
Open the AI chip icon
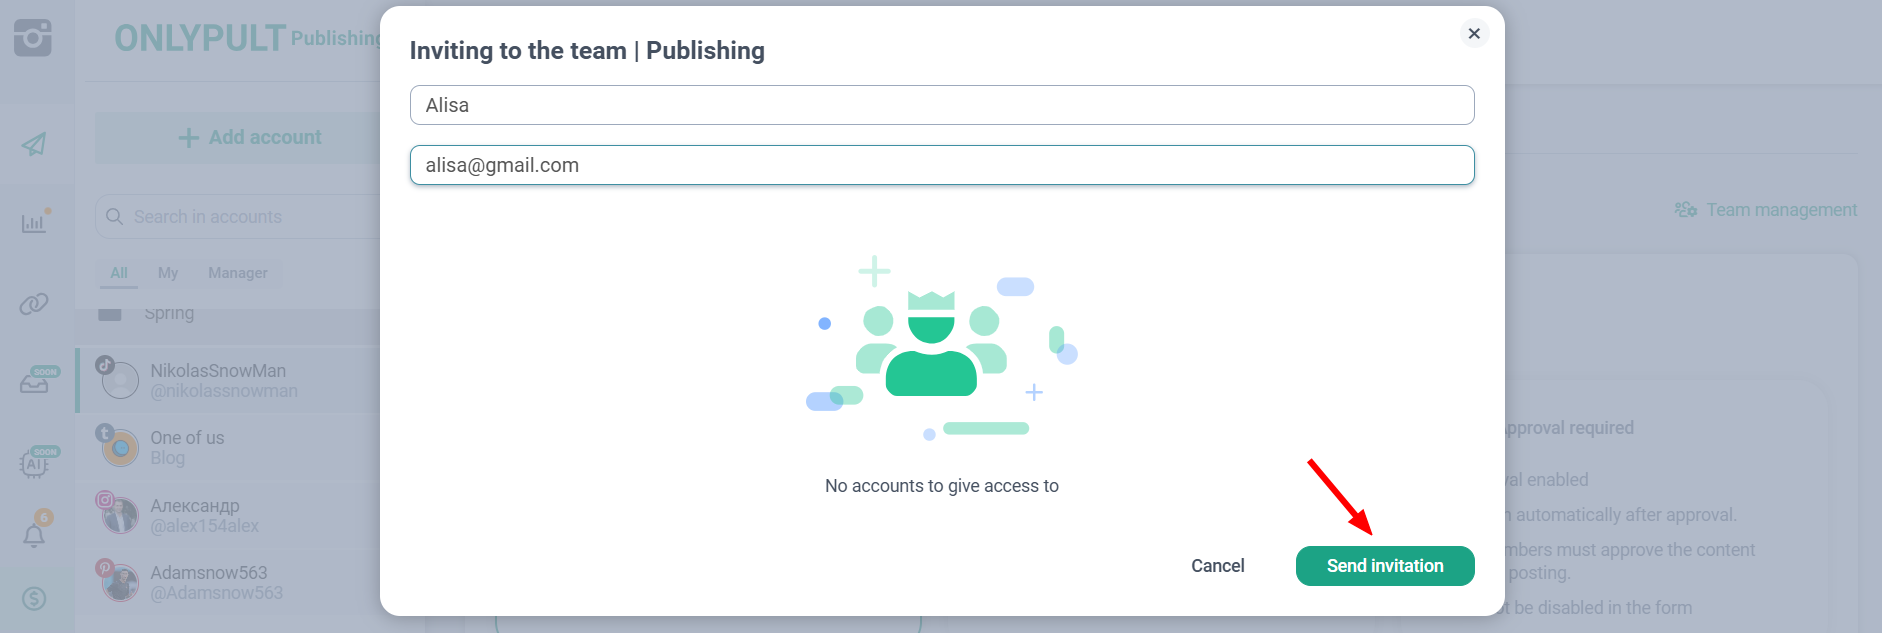coord(35,463)
